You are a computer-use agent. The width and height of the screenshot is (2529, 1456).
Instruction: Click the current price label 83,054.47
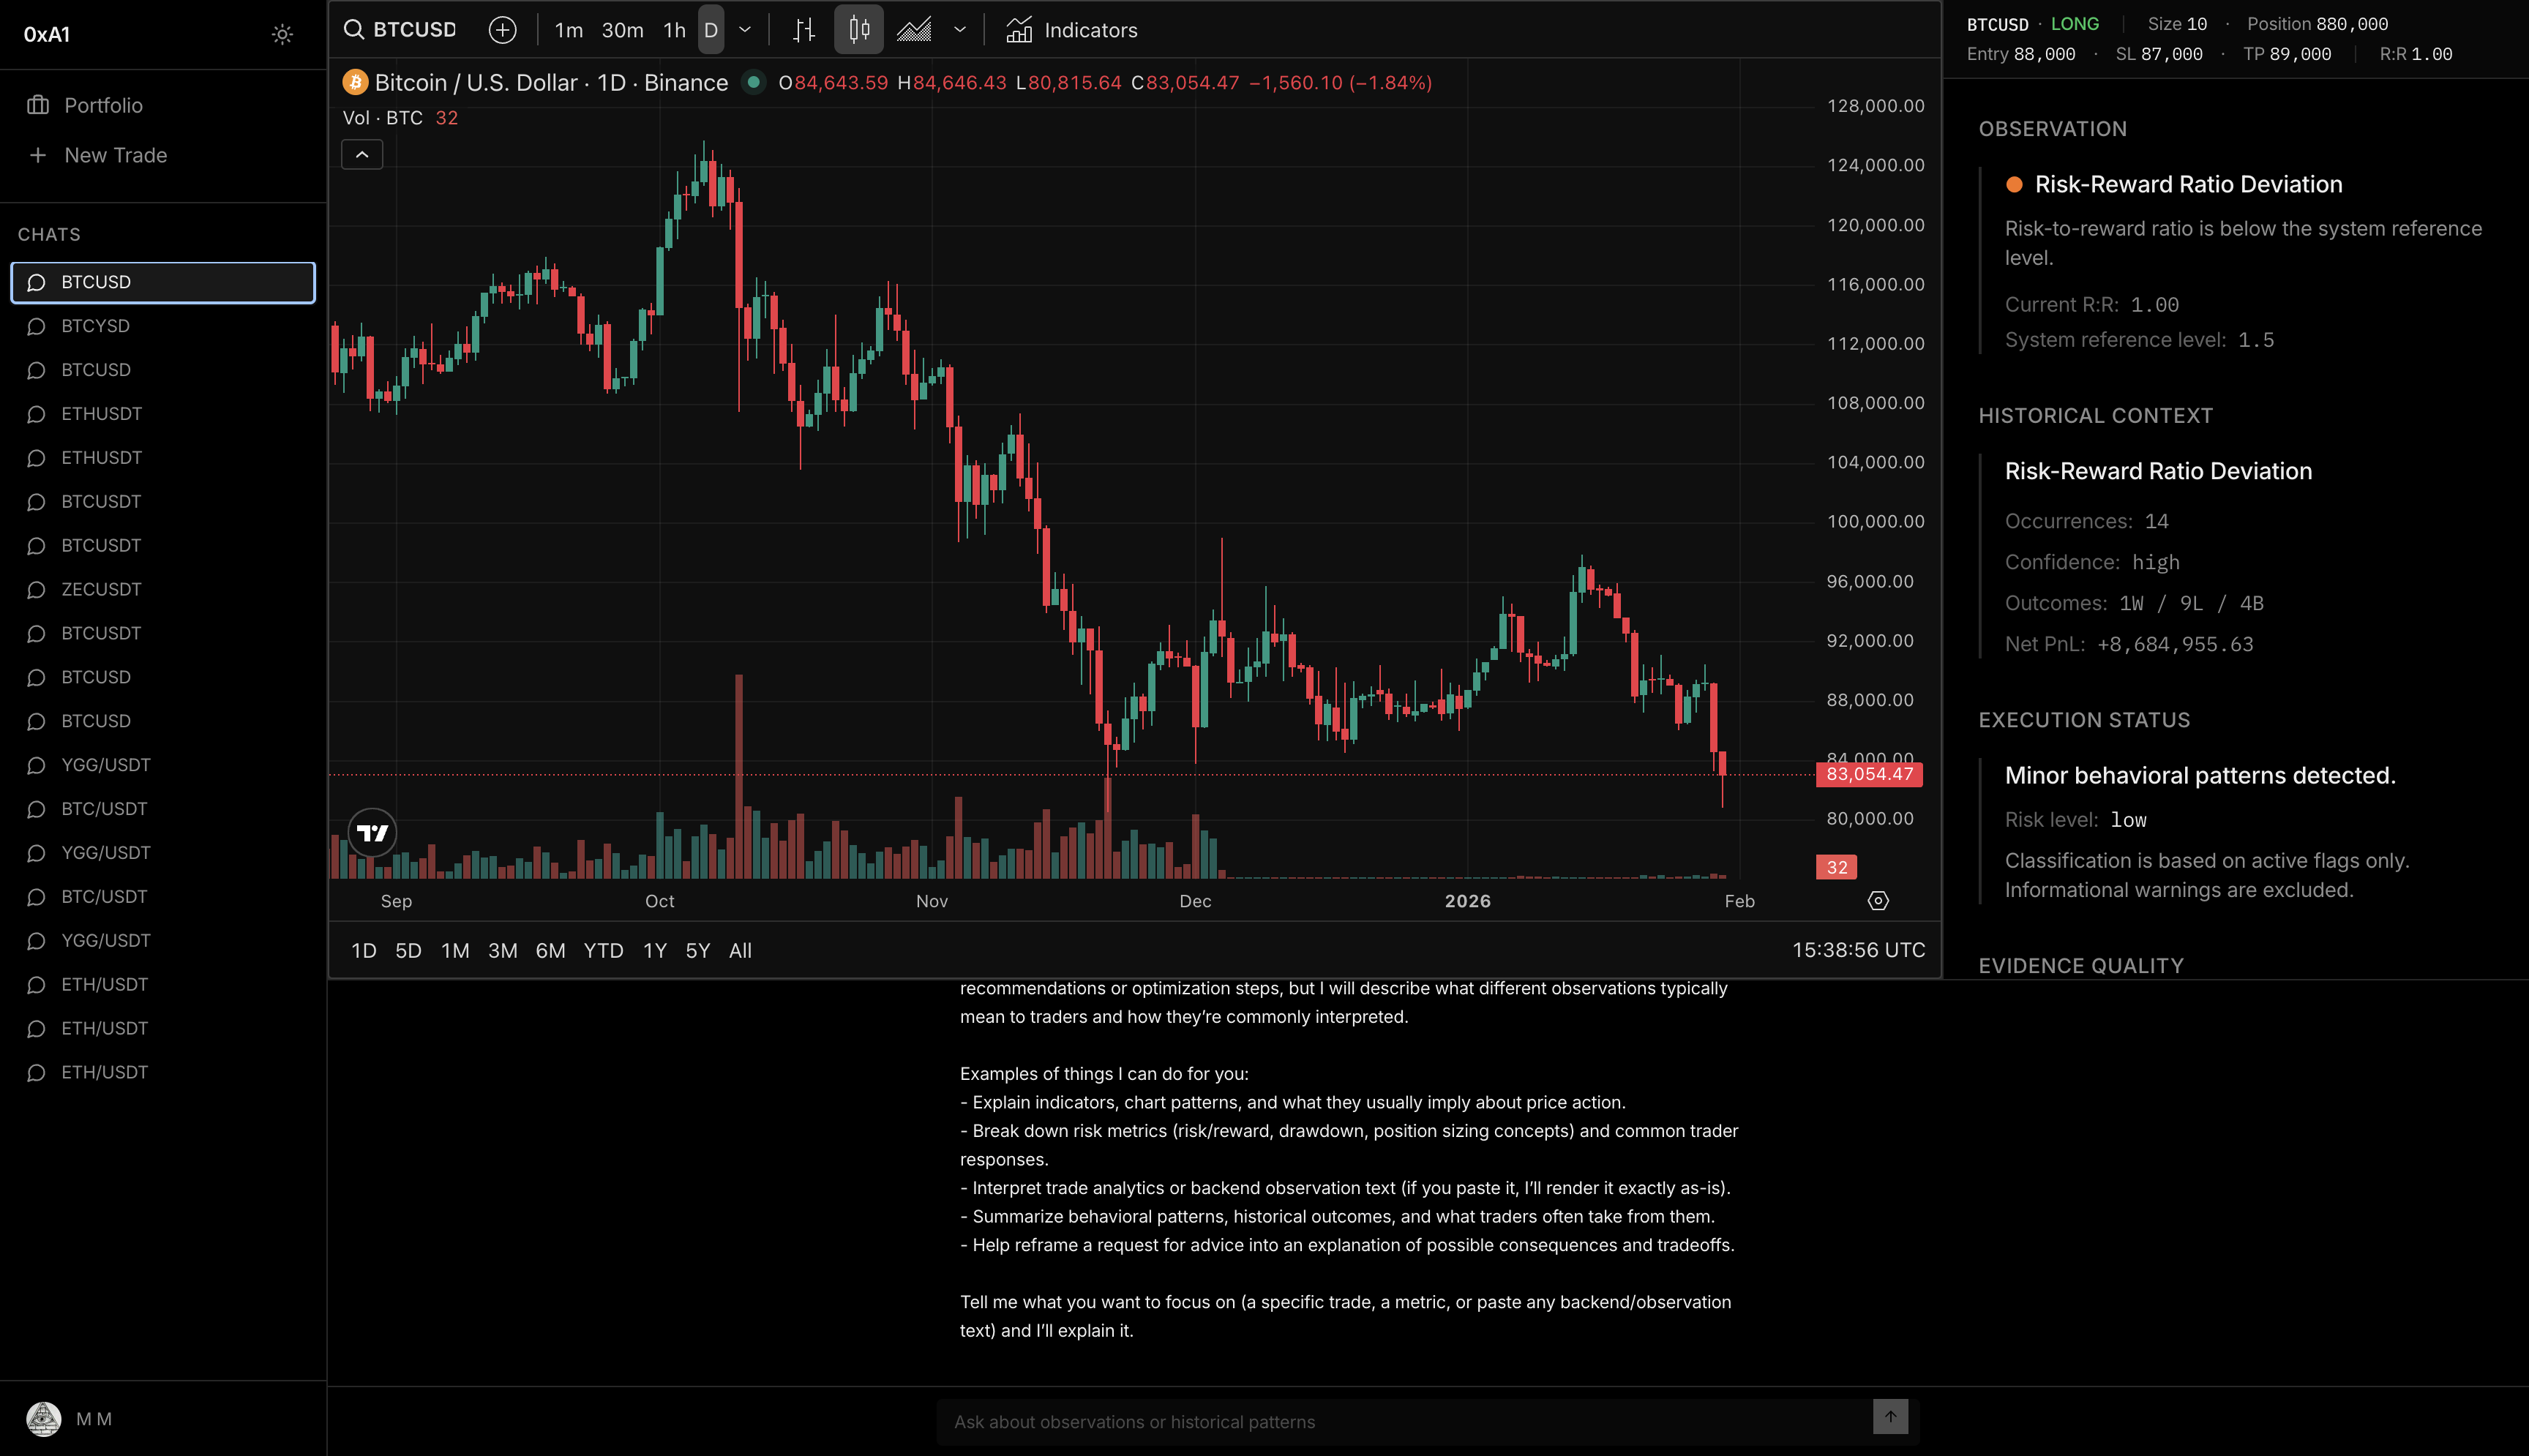coord(1868,773)
